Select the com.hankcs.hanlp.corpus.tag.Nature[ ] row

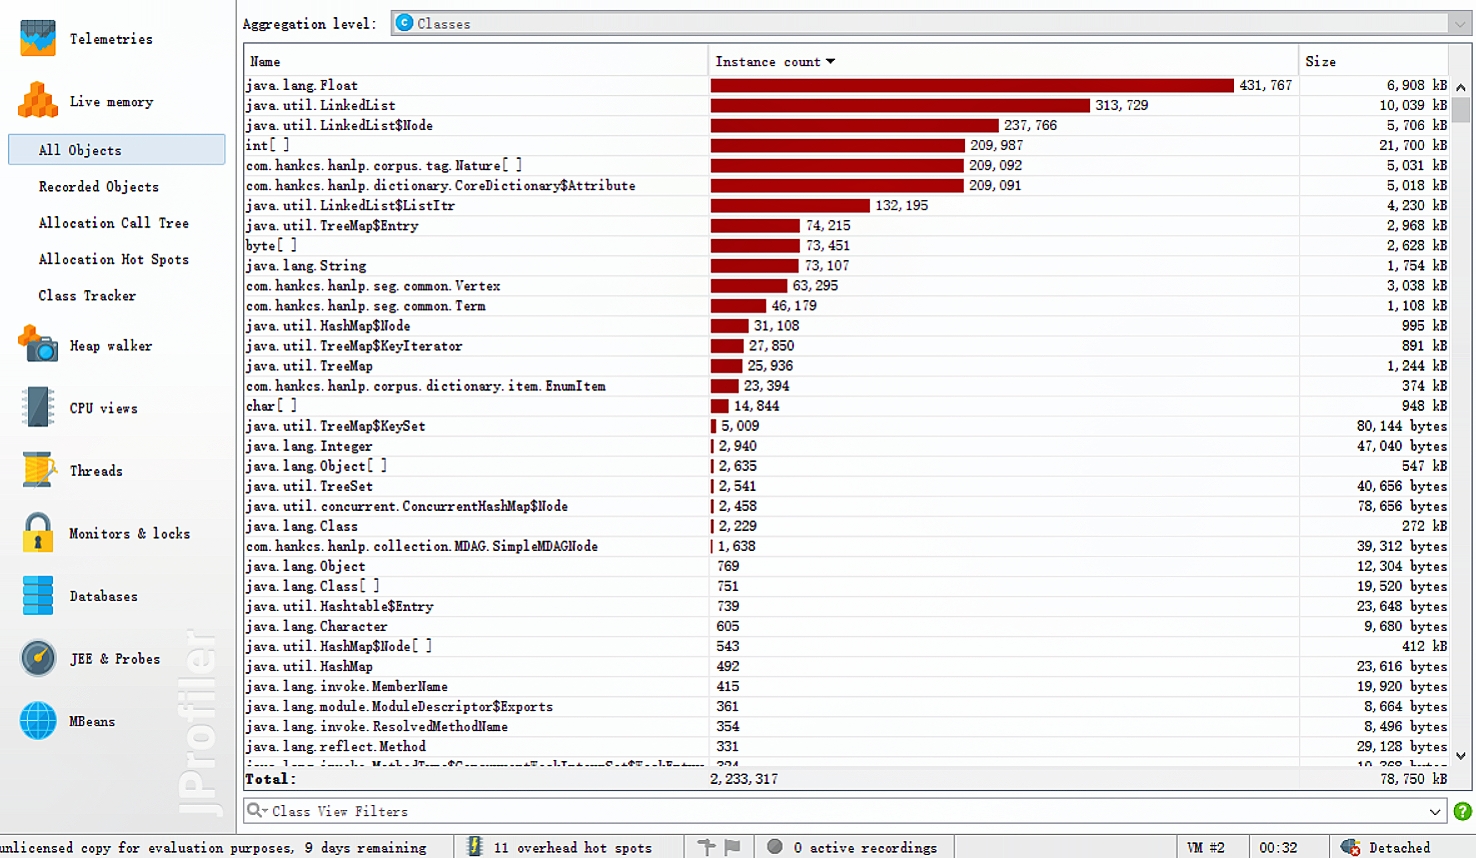click(x=847, y=166)
